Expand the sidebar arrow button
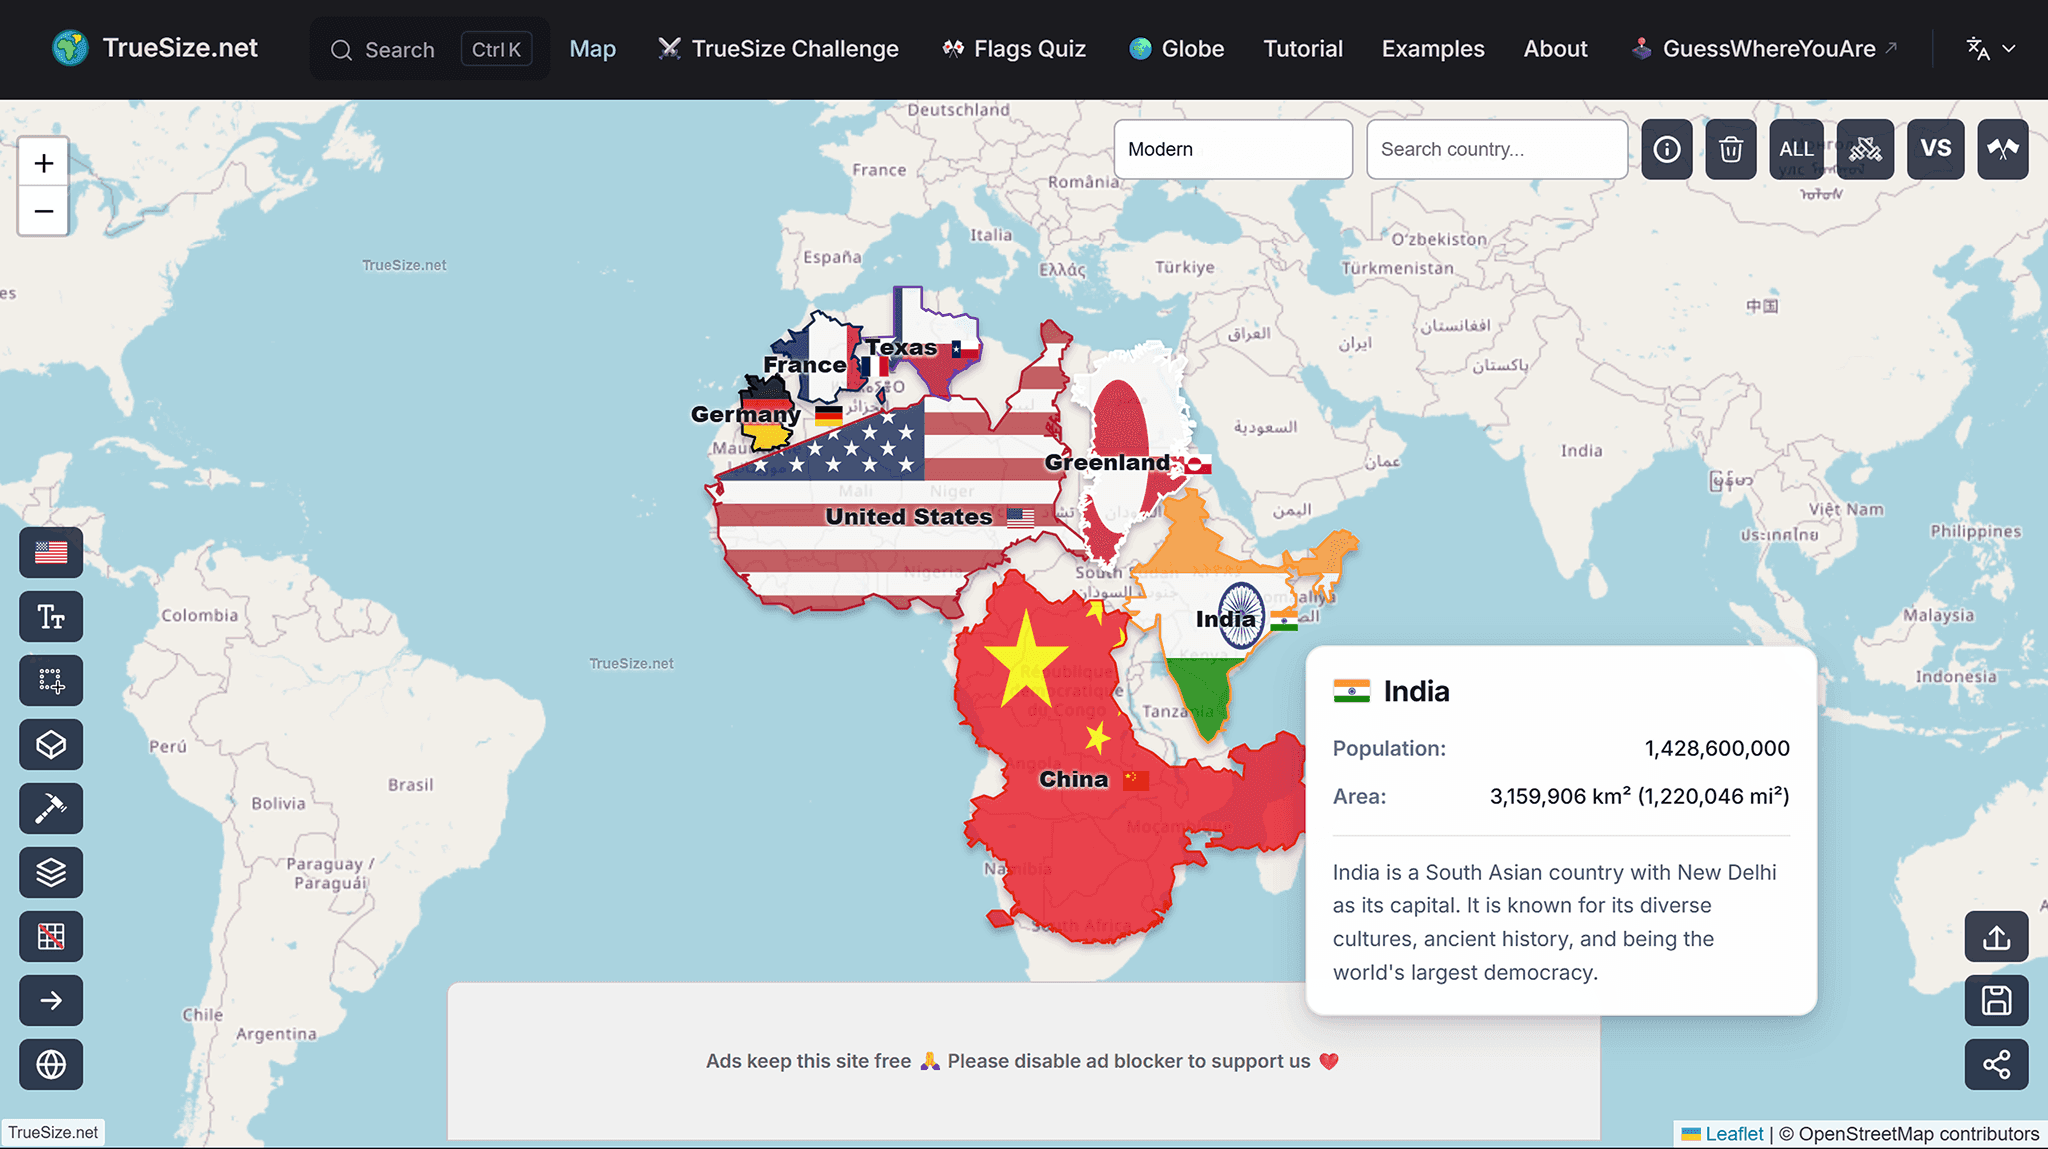2048x1149 pixels. 51,1000
